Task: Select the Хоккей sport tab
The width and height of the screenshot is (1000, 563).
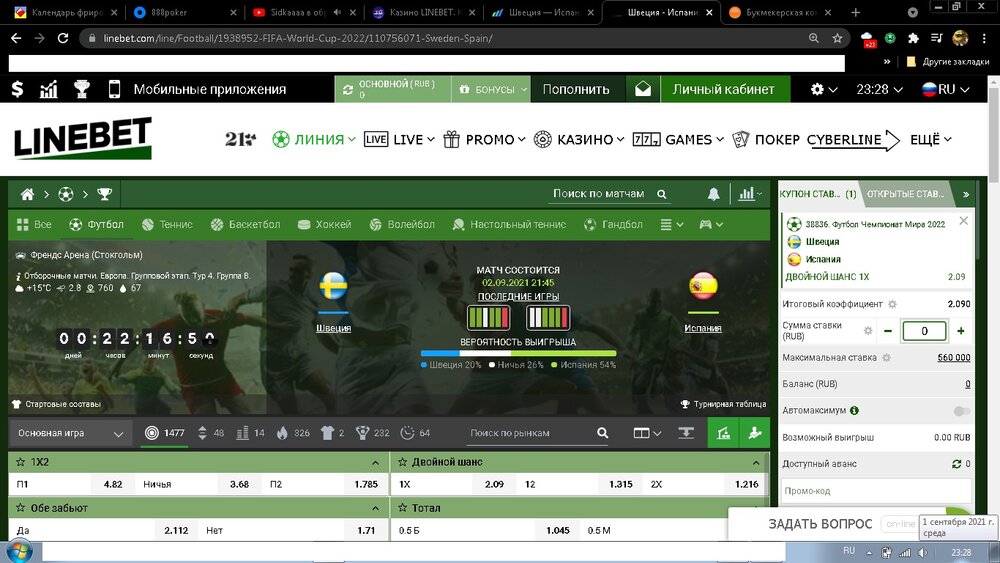Action: coord(325,224)
